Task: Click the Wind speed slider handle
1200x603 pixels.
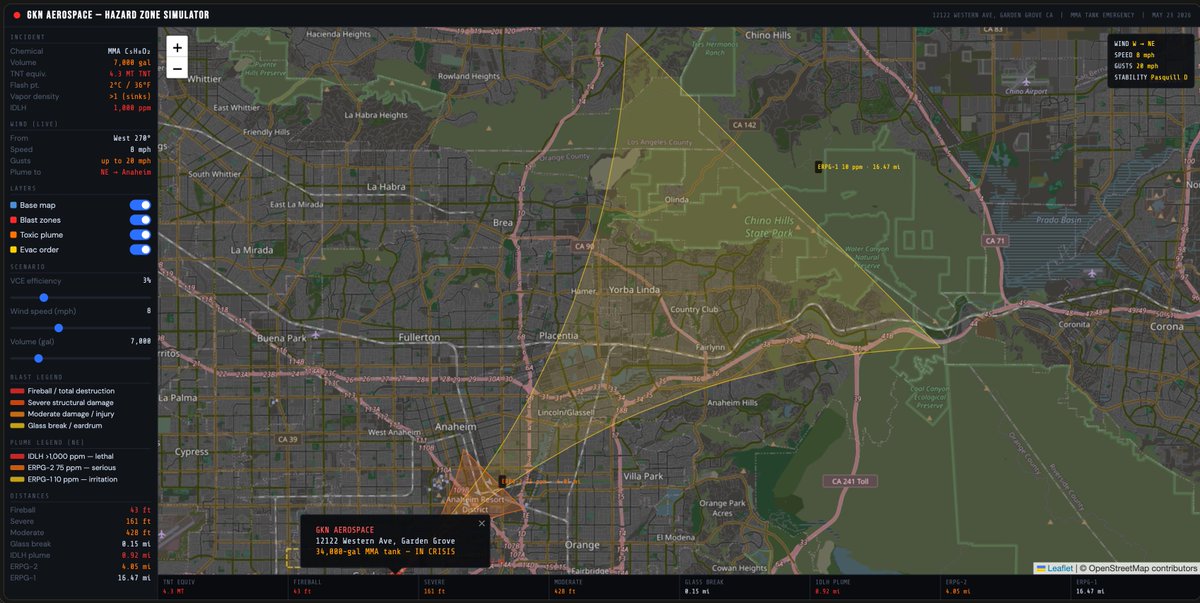Action: [59, 327]
